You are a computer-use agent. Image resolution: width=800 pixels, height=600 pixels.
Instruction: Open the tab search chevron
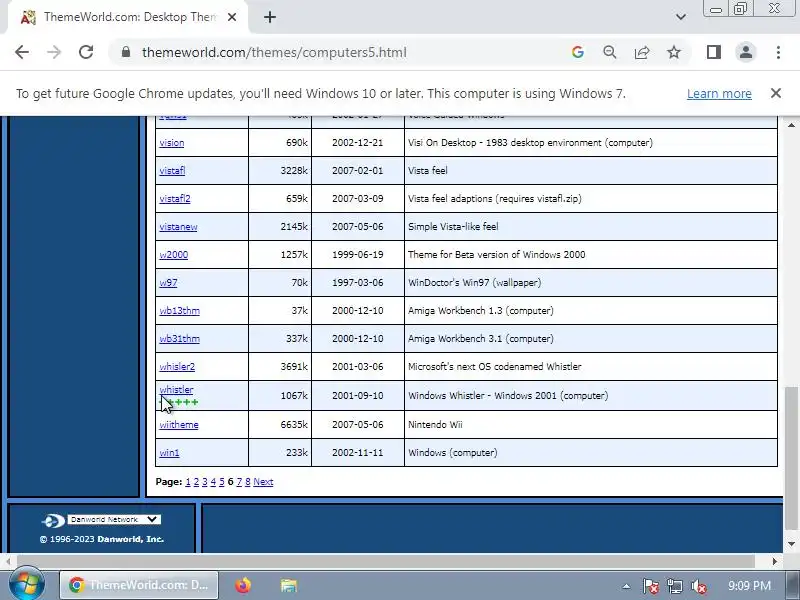681,17
